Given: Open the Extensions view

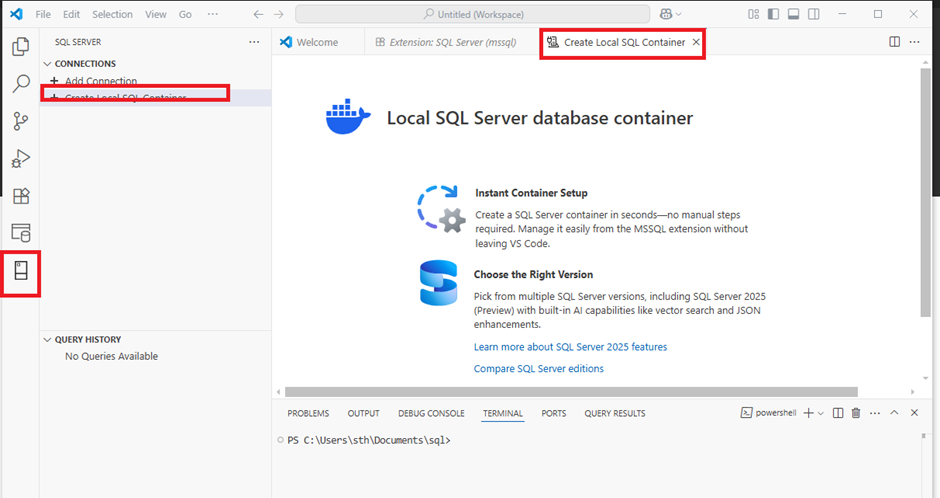Looking at the screenshot, I should pyautogui.click(x=21, y=196).
